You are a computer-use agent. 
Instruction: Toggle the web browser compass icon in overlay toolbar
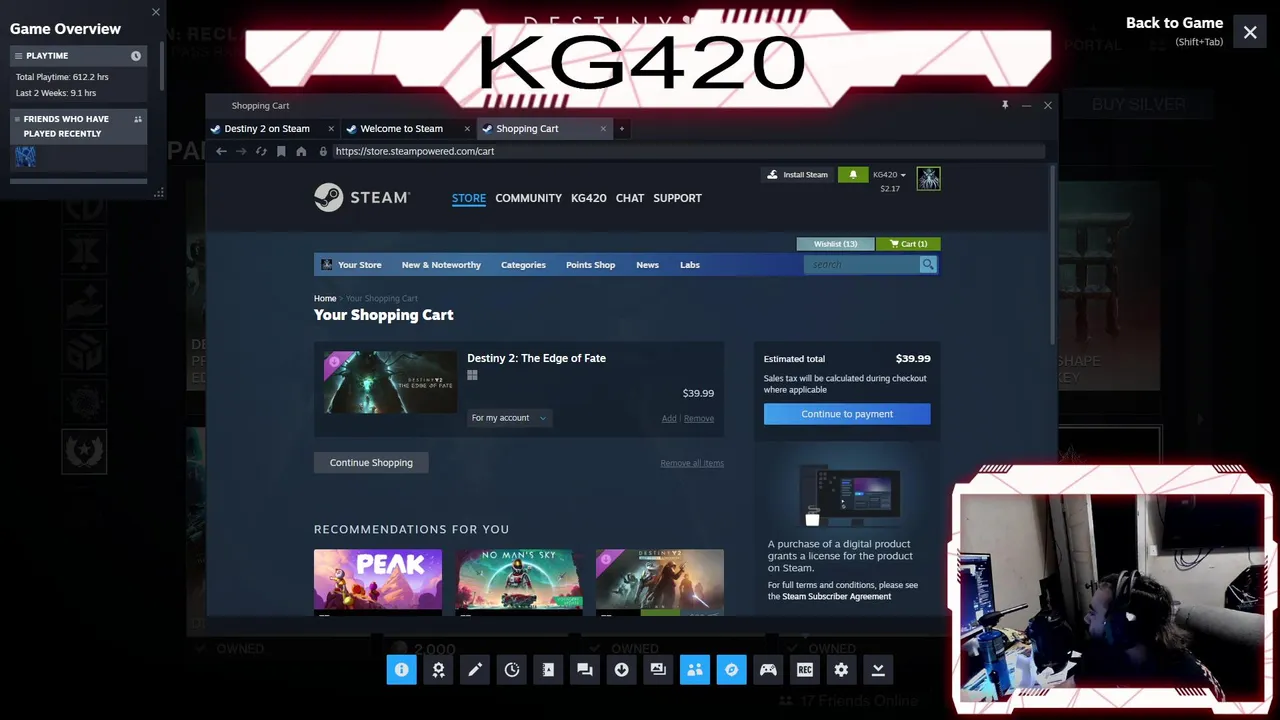point(731,670)
